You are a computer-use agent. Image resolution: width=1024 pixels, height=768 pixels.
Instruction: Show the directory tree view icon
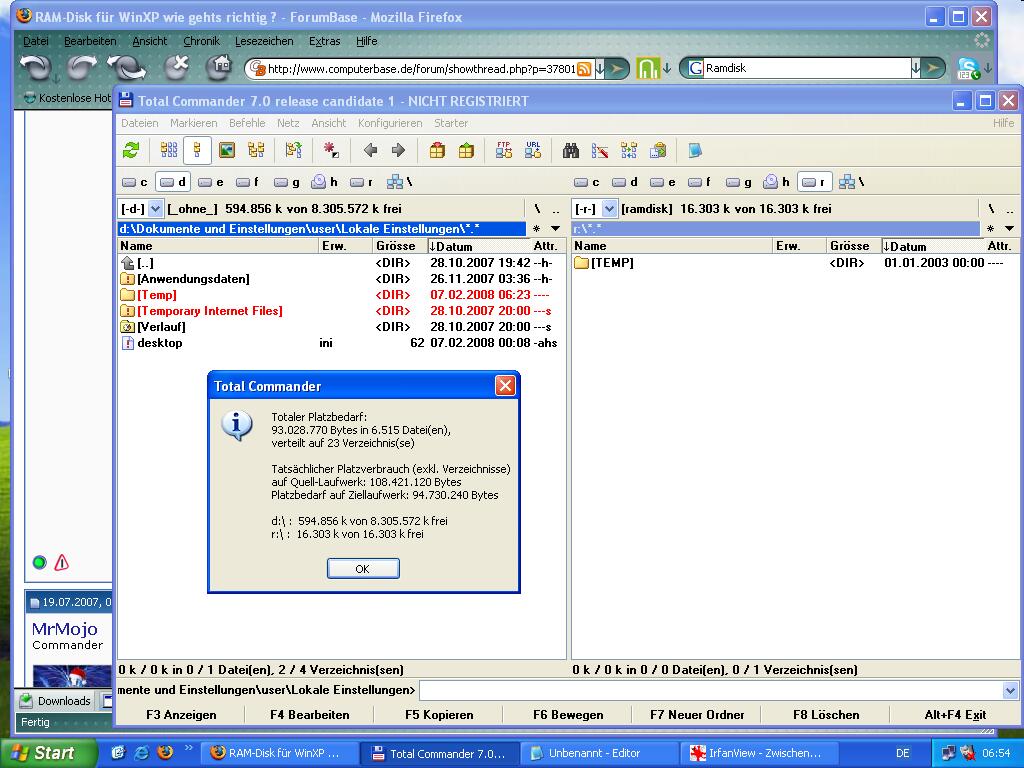(256, 151)
